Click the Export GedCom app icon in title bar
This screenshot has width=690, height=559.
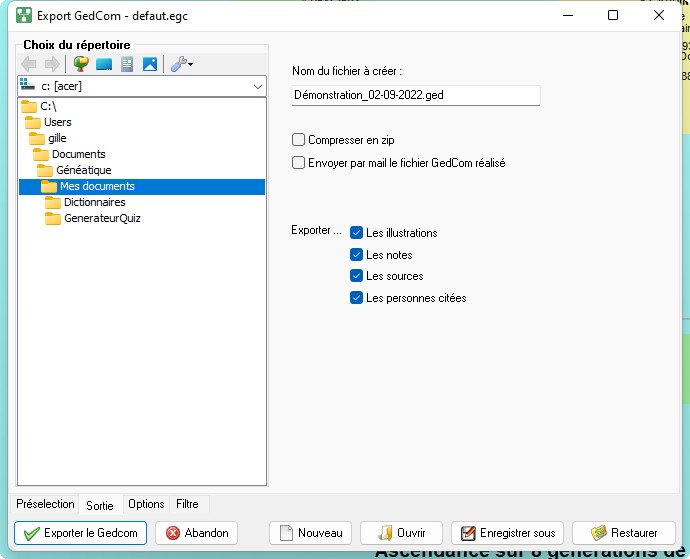(x=24, y=15)
